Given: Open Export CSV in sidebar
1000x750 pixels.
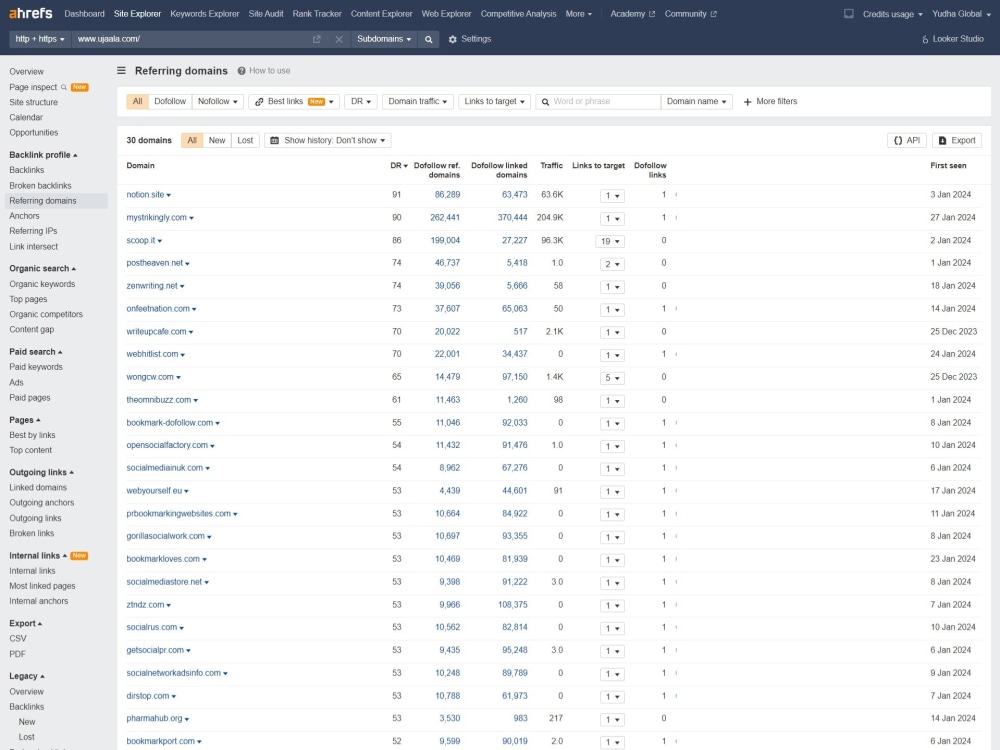Looking at the screenshot, I should [x=18, y=638].
